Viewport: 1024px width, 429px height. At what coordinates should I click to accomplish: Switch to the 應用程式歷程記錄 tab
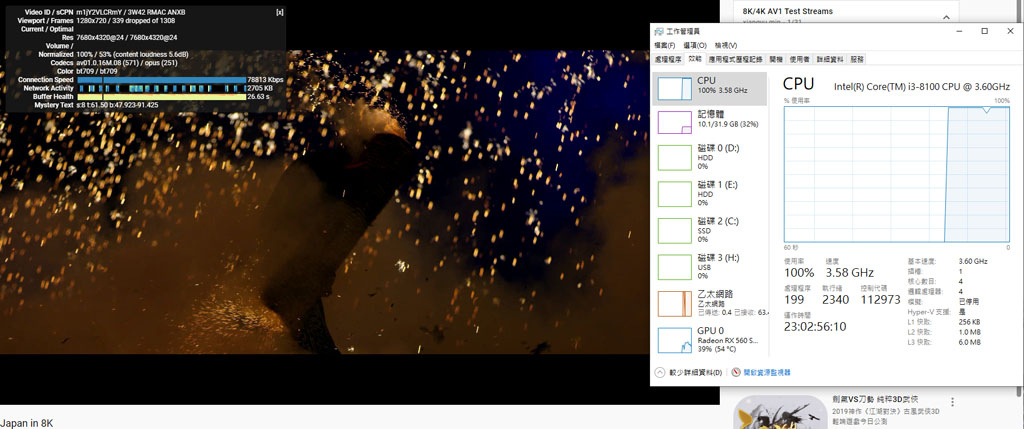point(735,59)
